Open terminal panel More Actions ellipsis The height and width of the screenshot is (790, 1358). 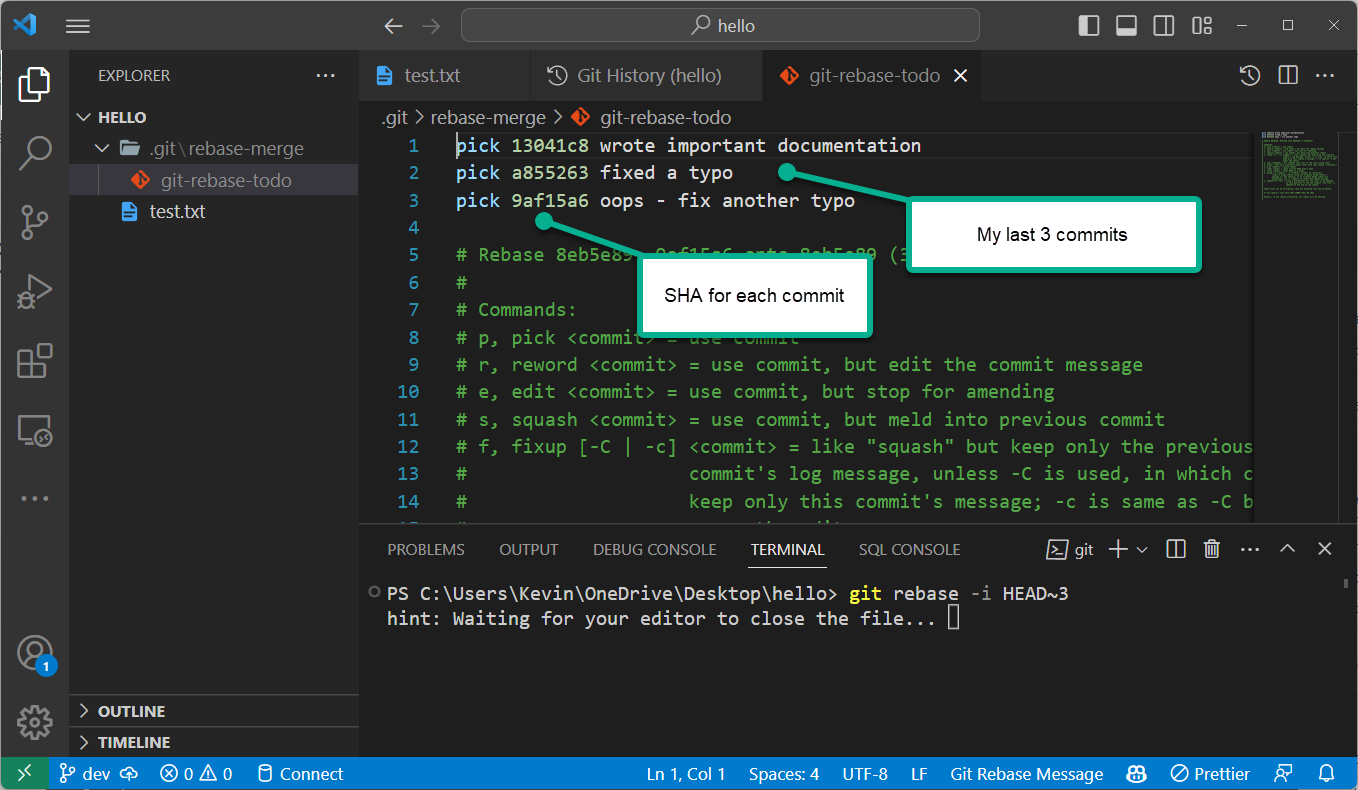tap(1250, 549)
